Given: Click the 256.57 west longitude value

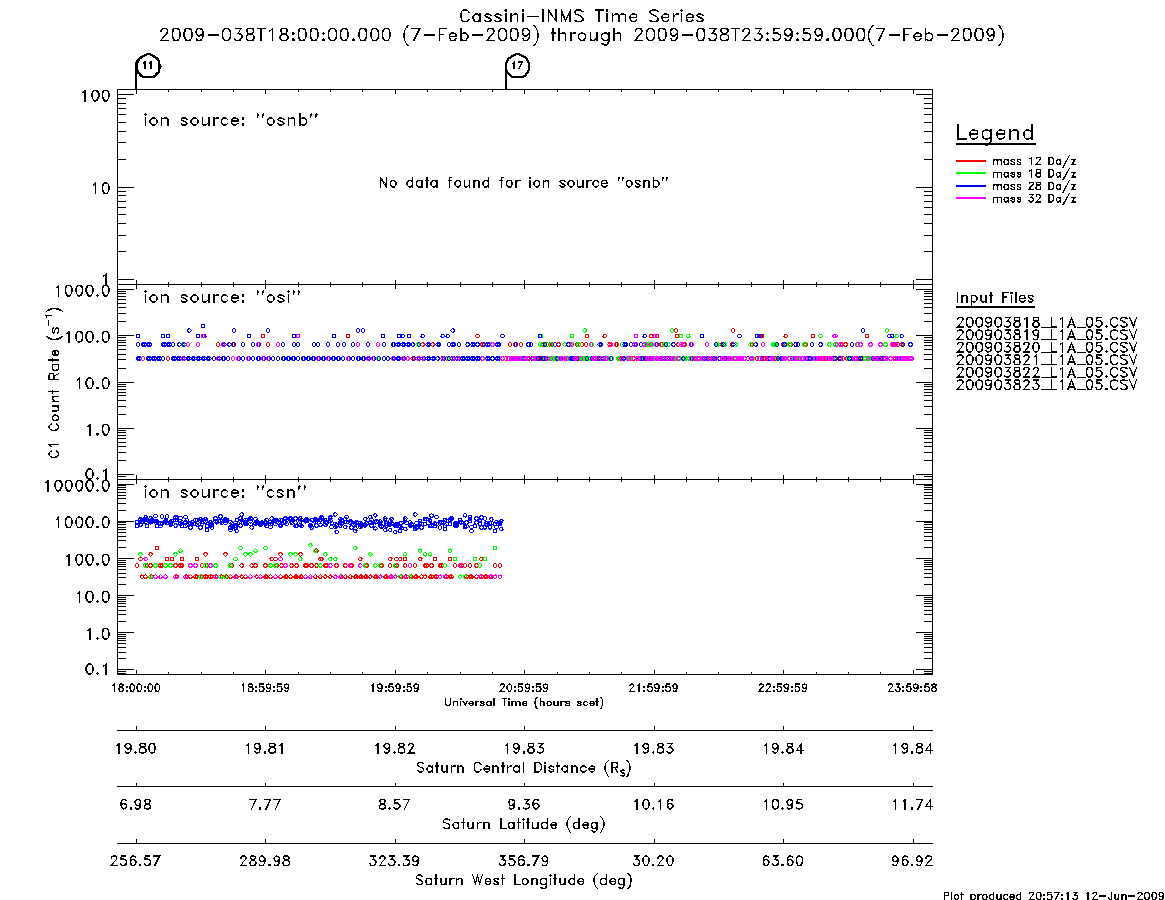Looking at the screenshot, I should (x=135, y=861).
